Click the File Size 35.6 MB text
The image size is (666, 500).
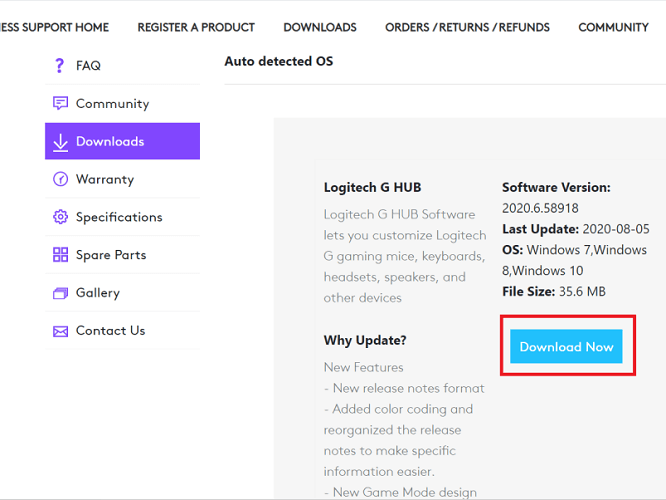pyautogui.click(x=554, y=291)
